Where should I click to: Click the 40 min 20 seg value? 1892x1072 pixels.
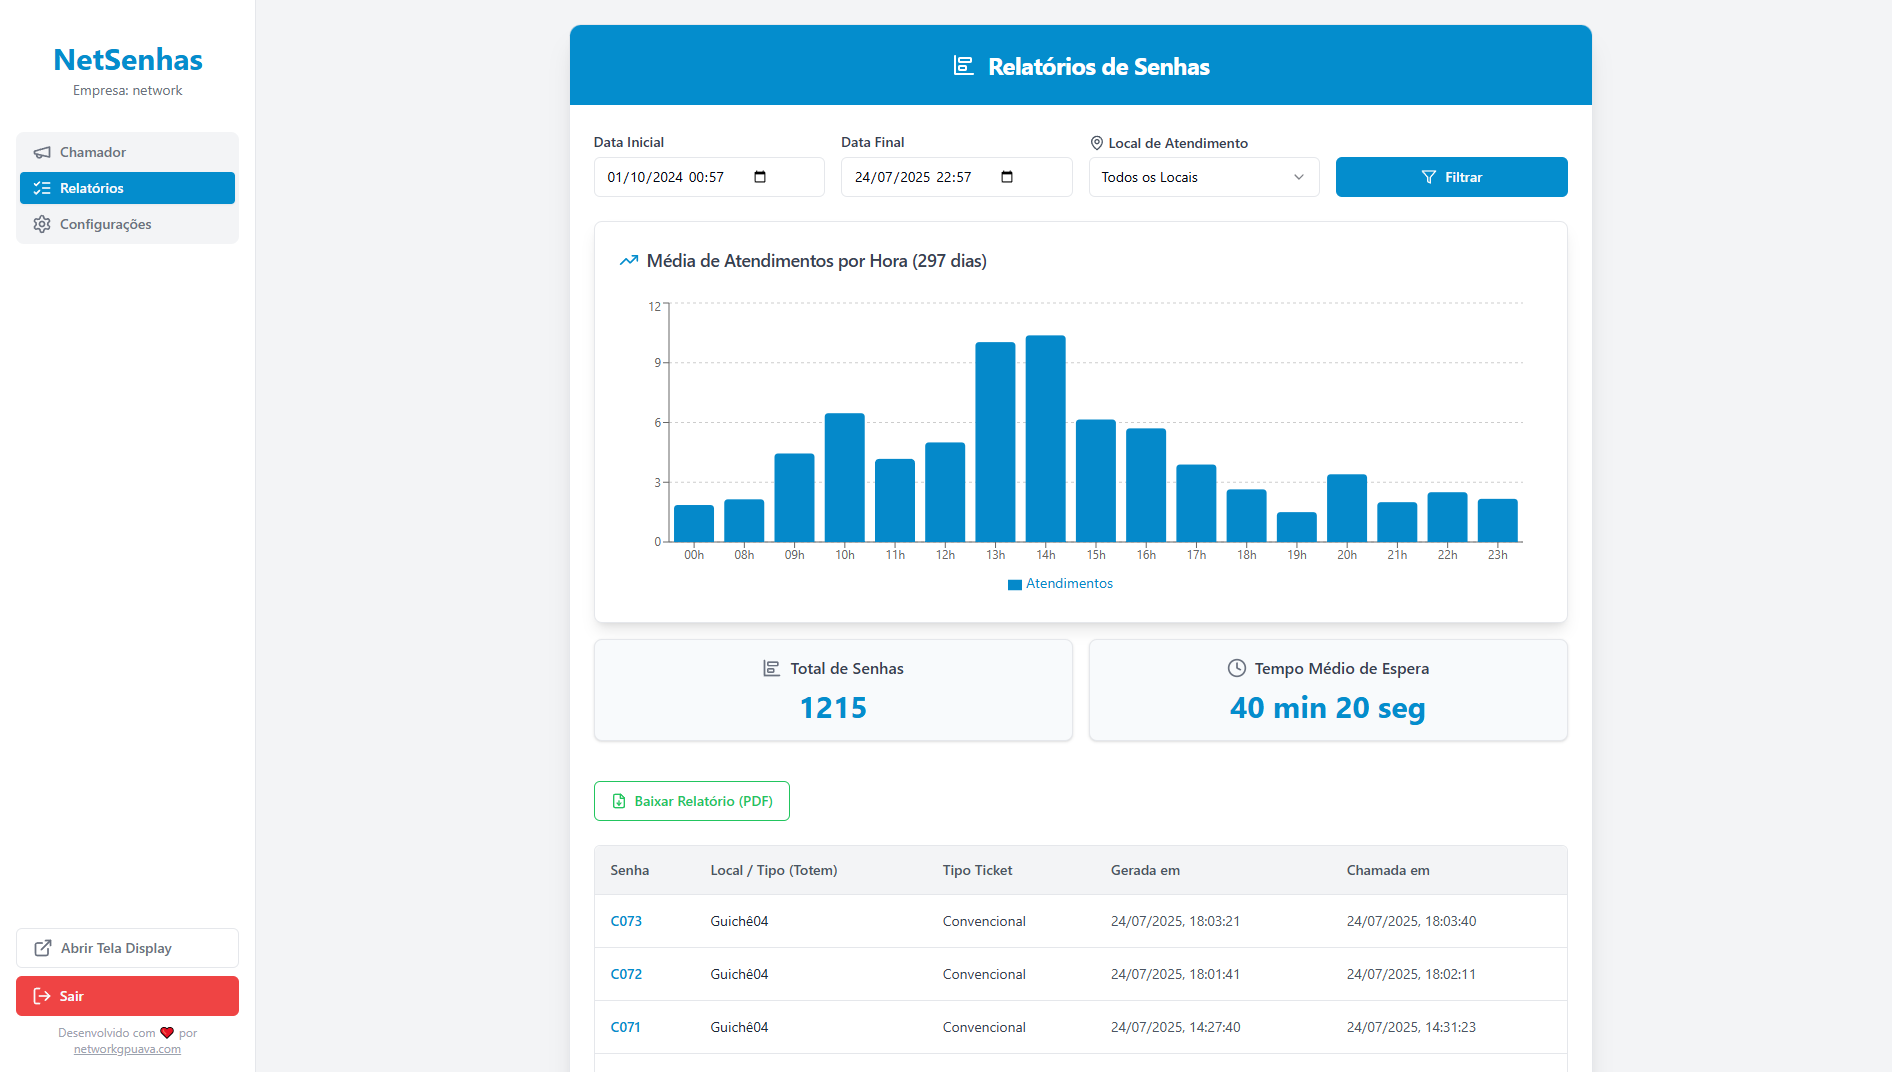pyautogui.click(x=1328, y=708)
